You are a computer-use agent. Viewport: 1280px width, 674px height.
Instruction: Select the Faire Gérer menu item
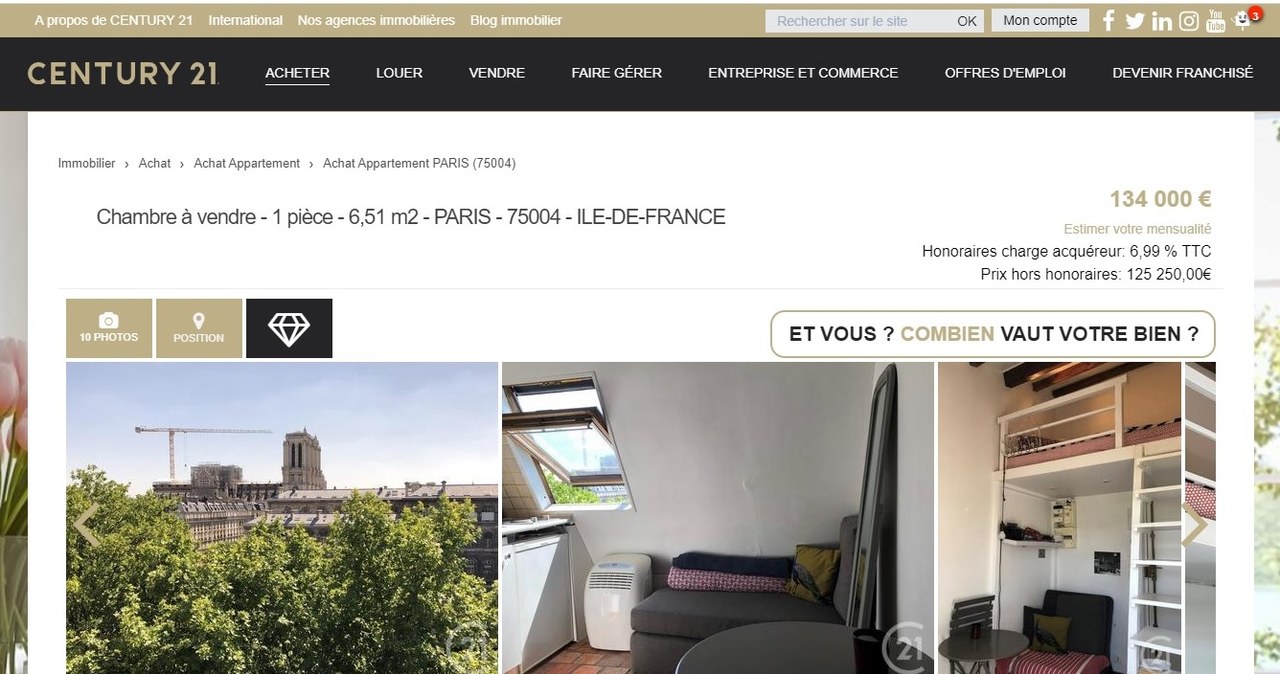pyautogui.click(x=617, y=73)
